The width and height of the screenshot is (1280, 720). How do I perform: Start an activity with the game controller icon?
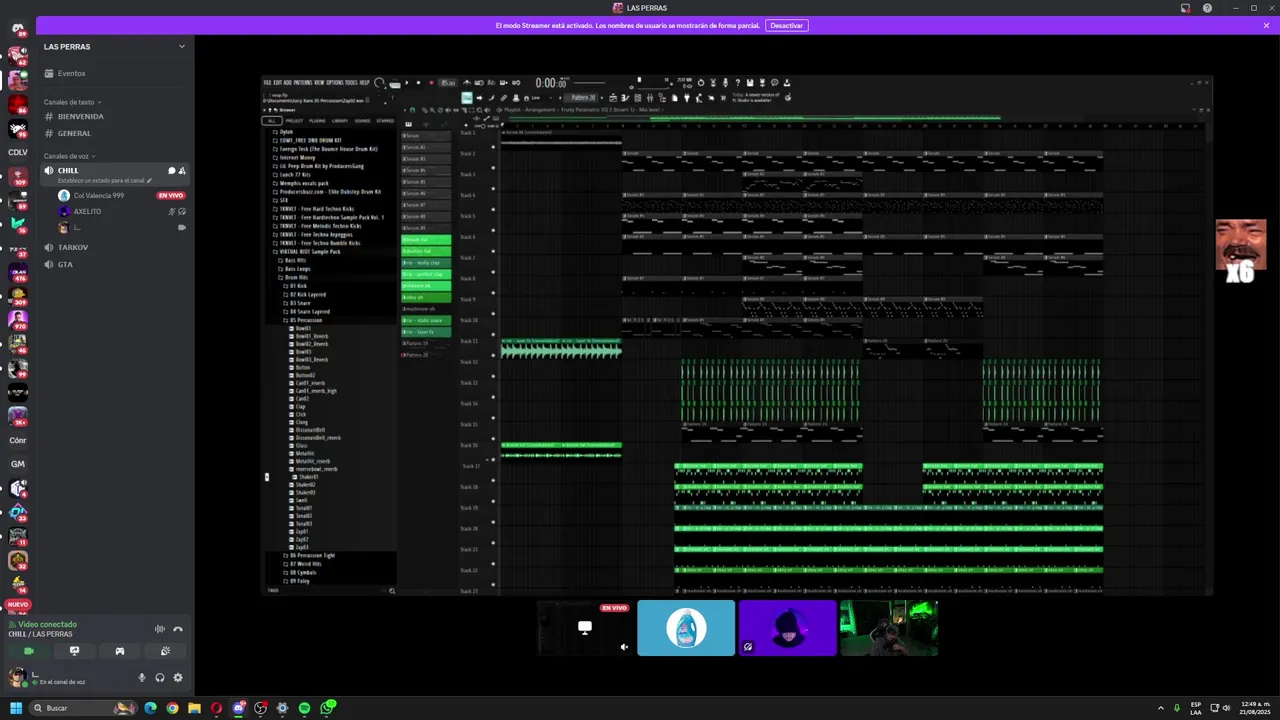[120, 651]
